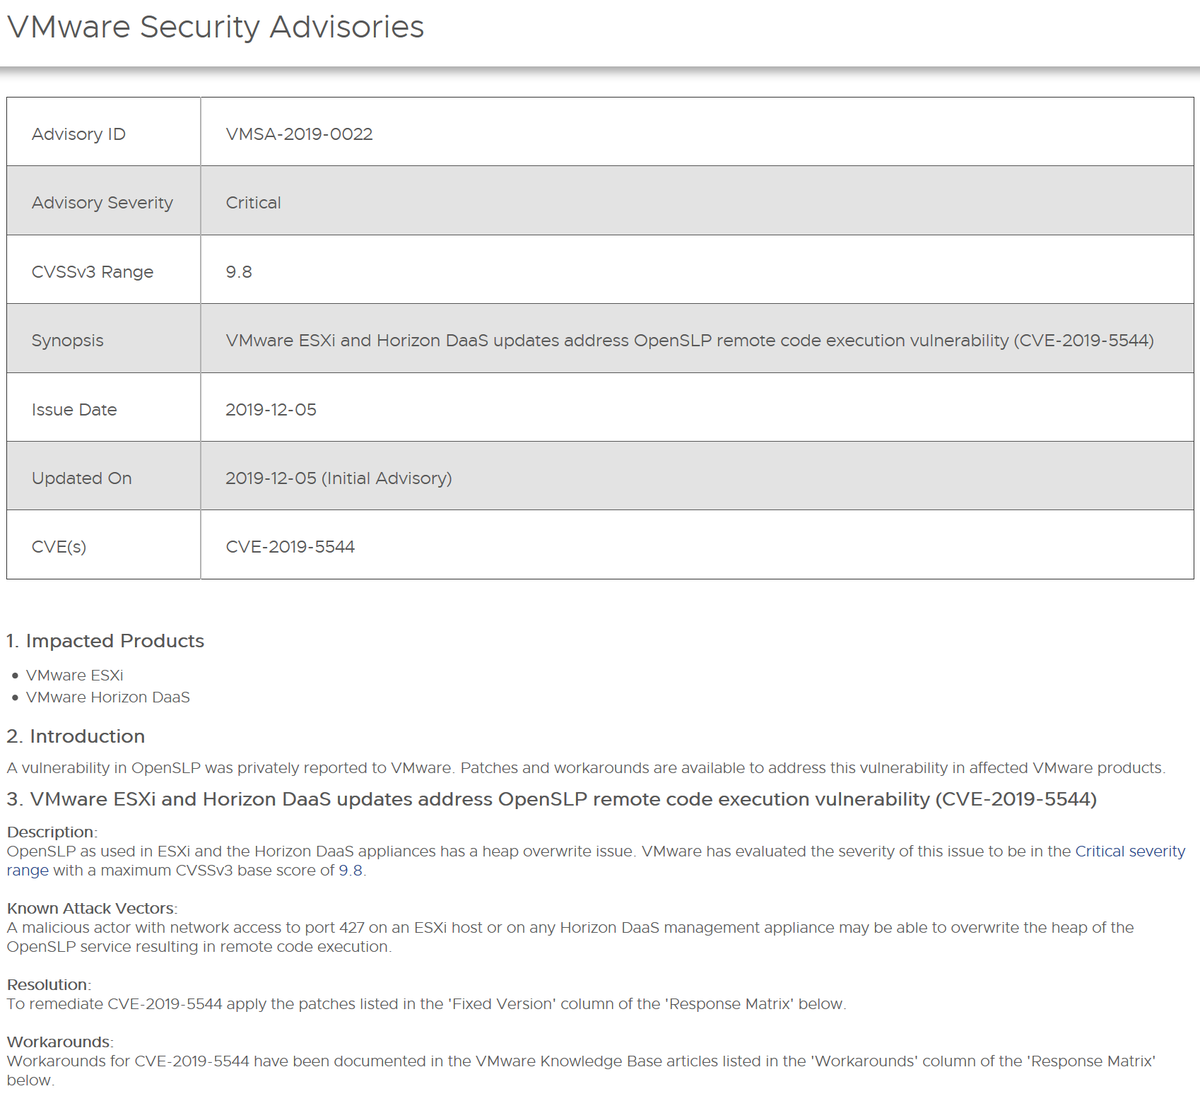Click the workarounds Knowledge Base paragraph
This screenshot has width=1200, height=1096.
tap(581, 1070)
